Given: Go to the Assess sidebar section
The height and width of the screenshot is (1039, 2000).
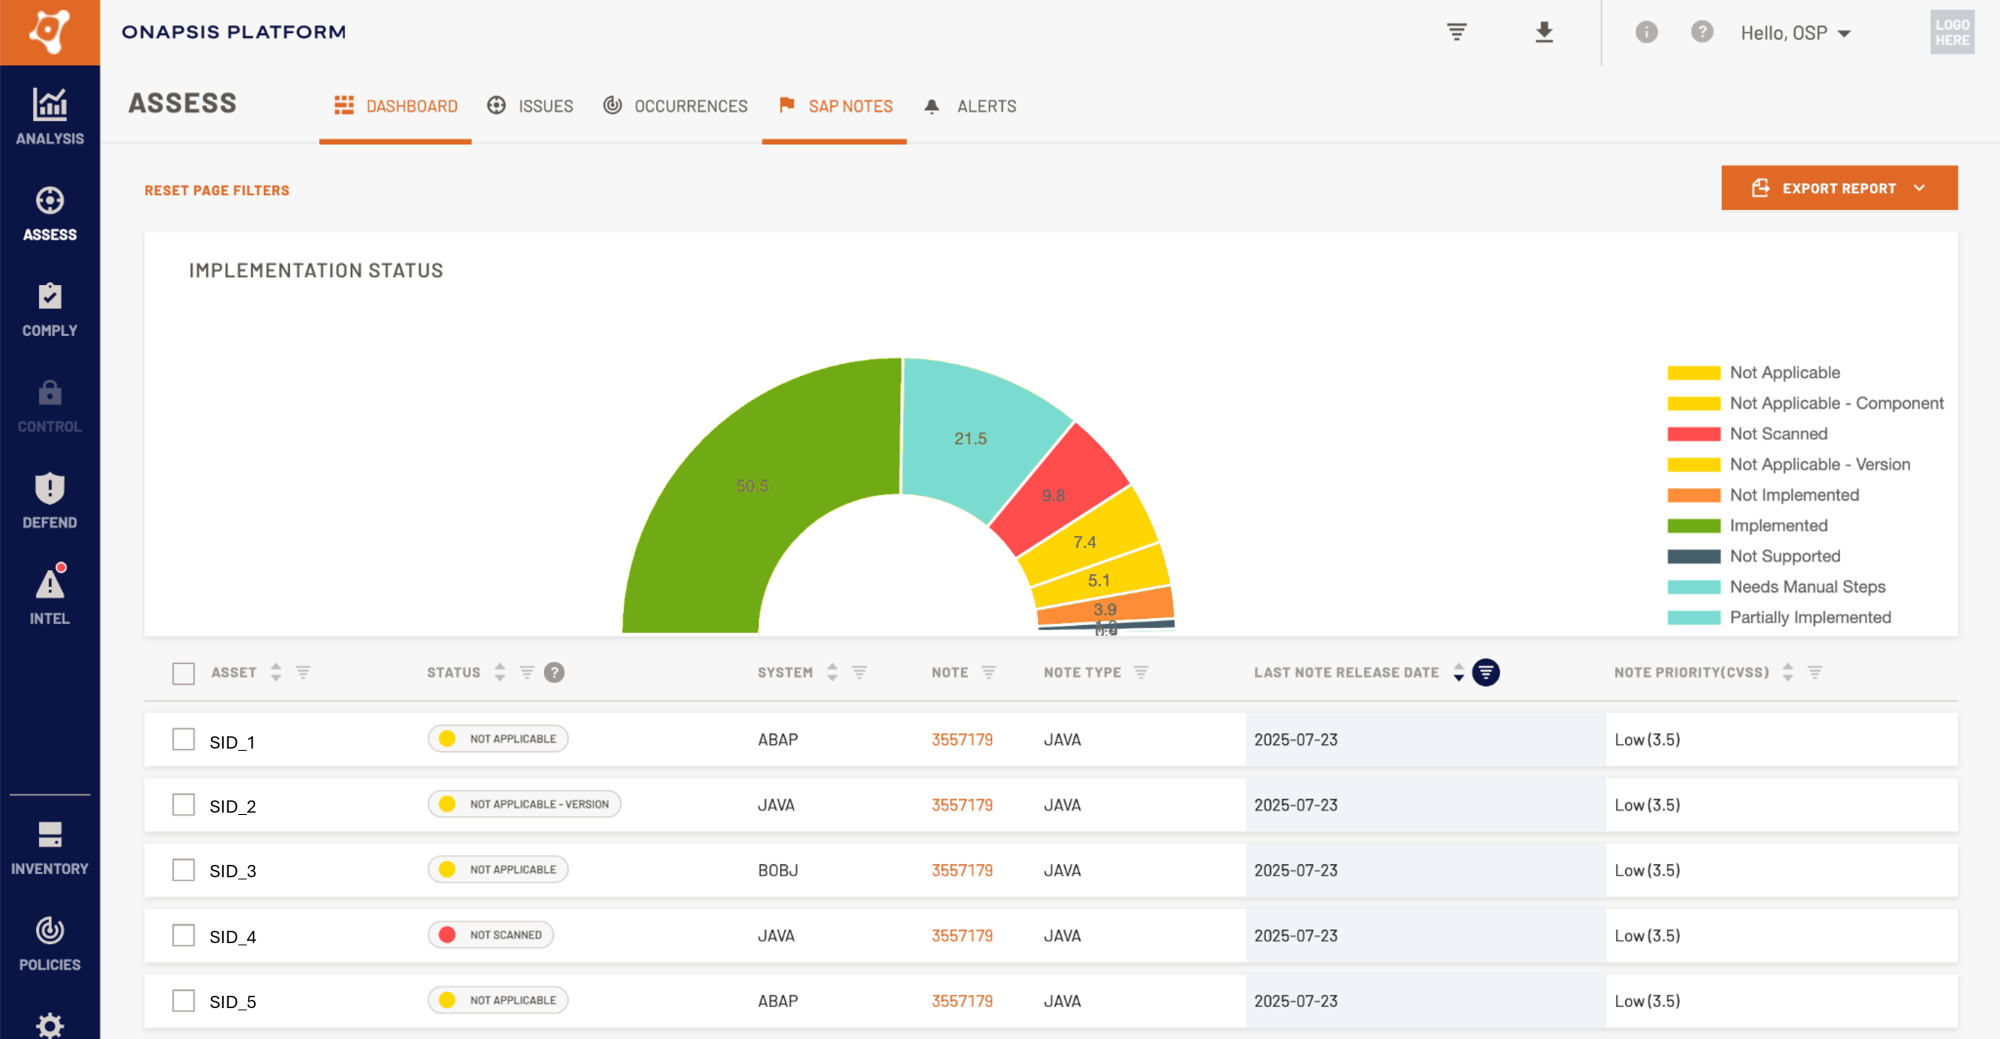Looking at the screenshot, I should 50,213.
